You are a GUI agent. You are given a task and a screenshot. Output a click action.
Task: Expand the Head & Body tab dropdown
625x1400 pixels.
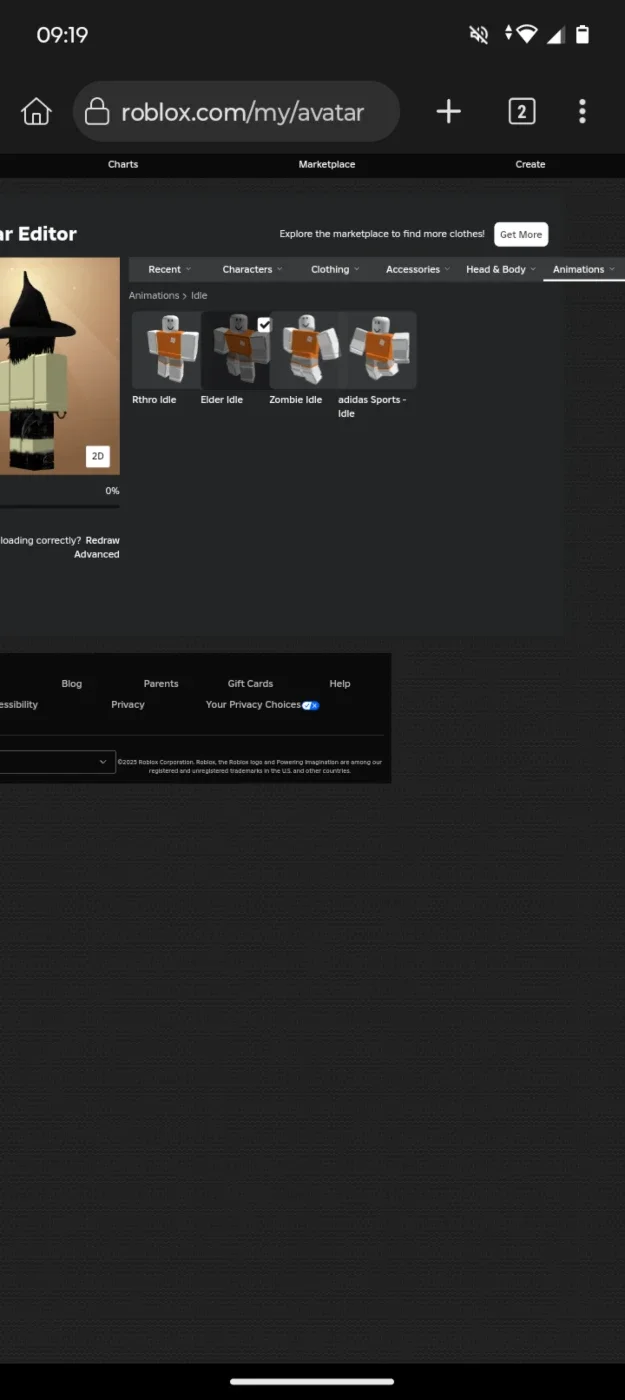(501, 269)
